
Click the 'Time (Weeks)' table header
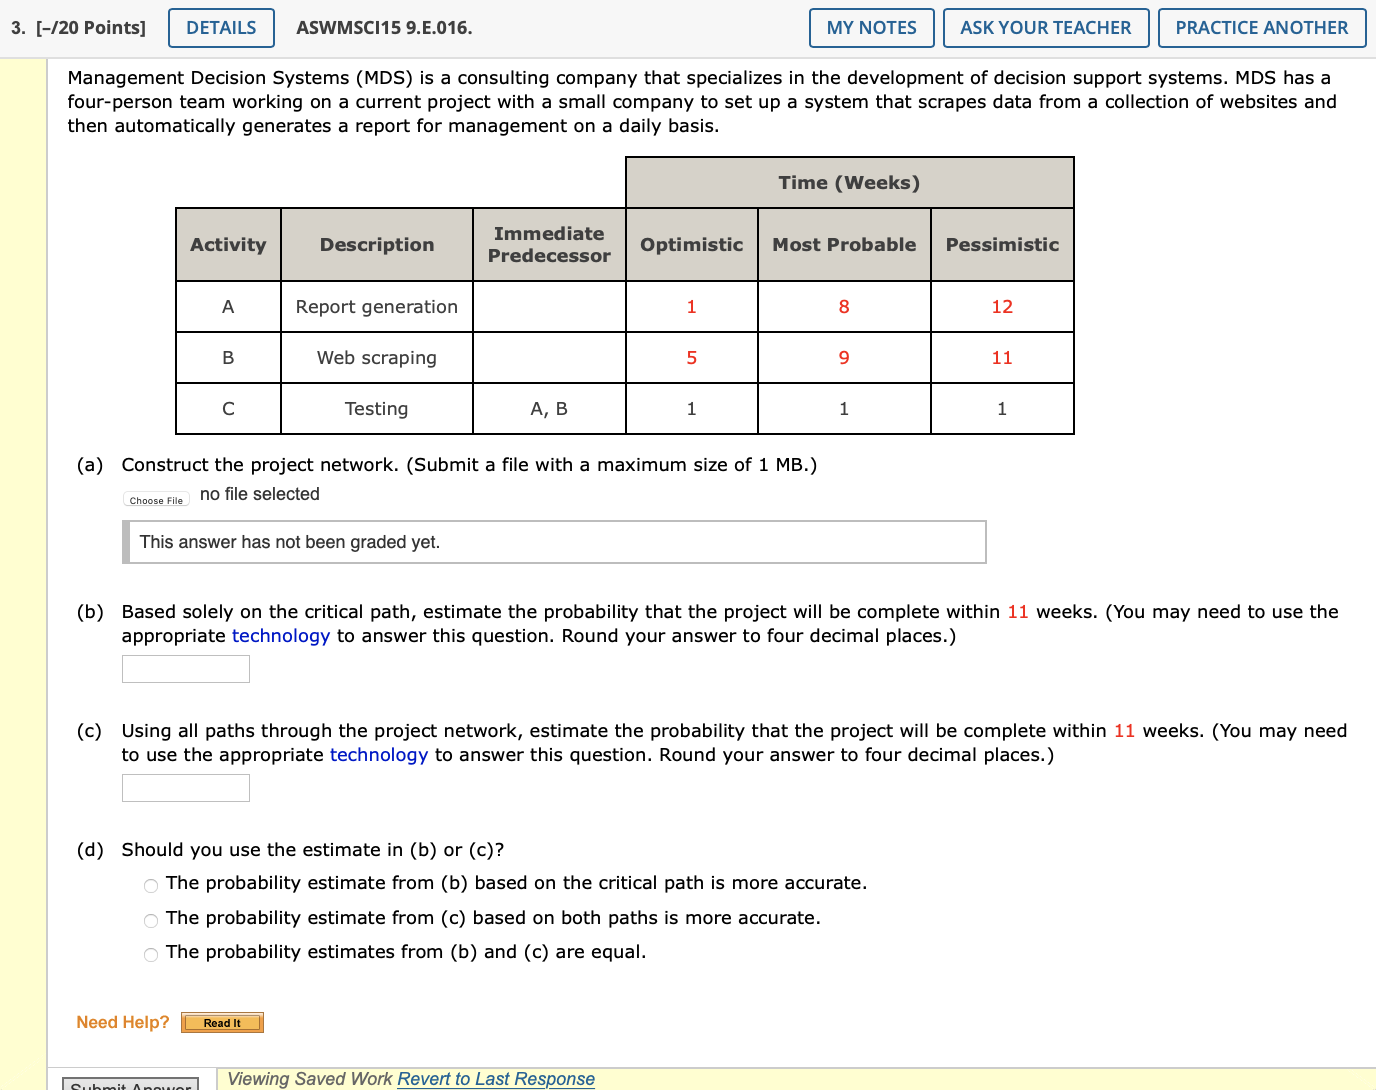pyautogui.click(x=850, y=183)
